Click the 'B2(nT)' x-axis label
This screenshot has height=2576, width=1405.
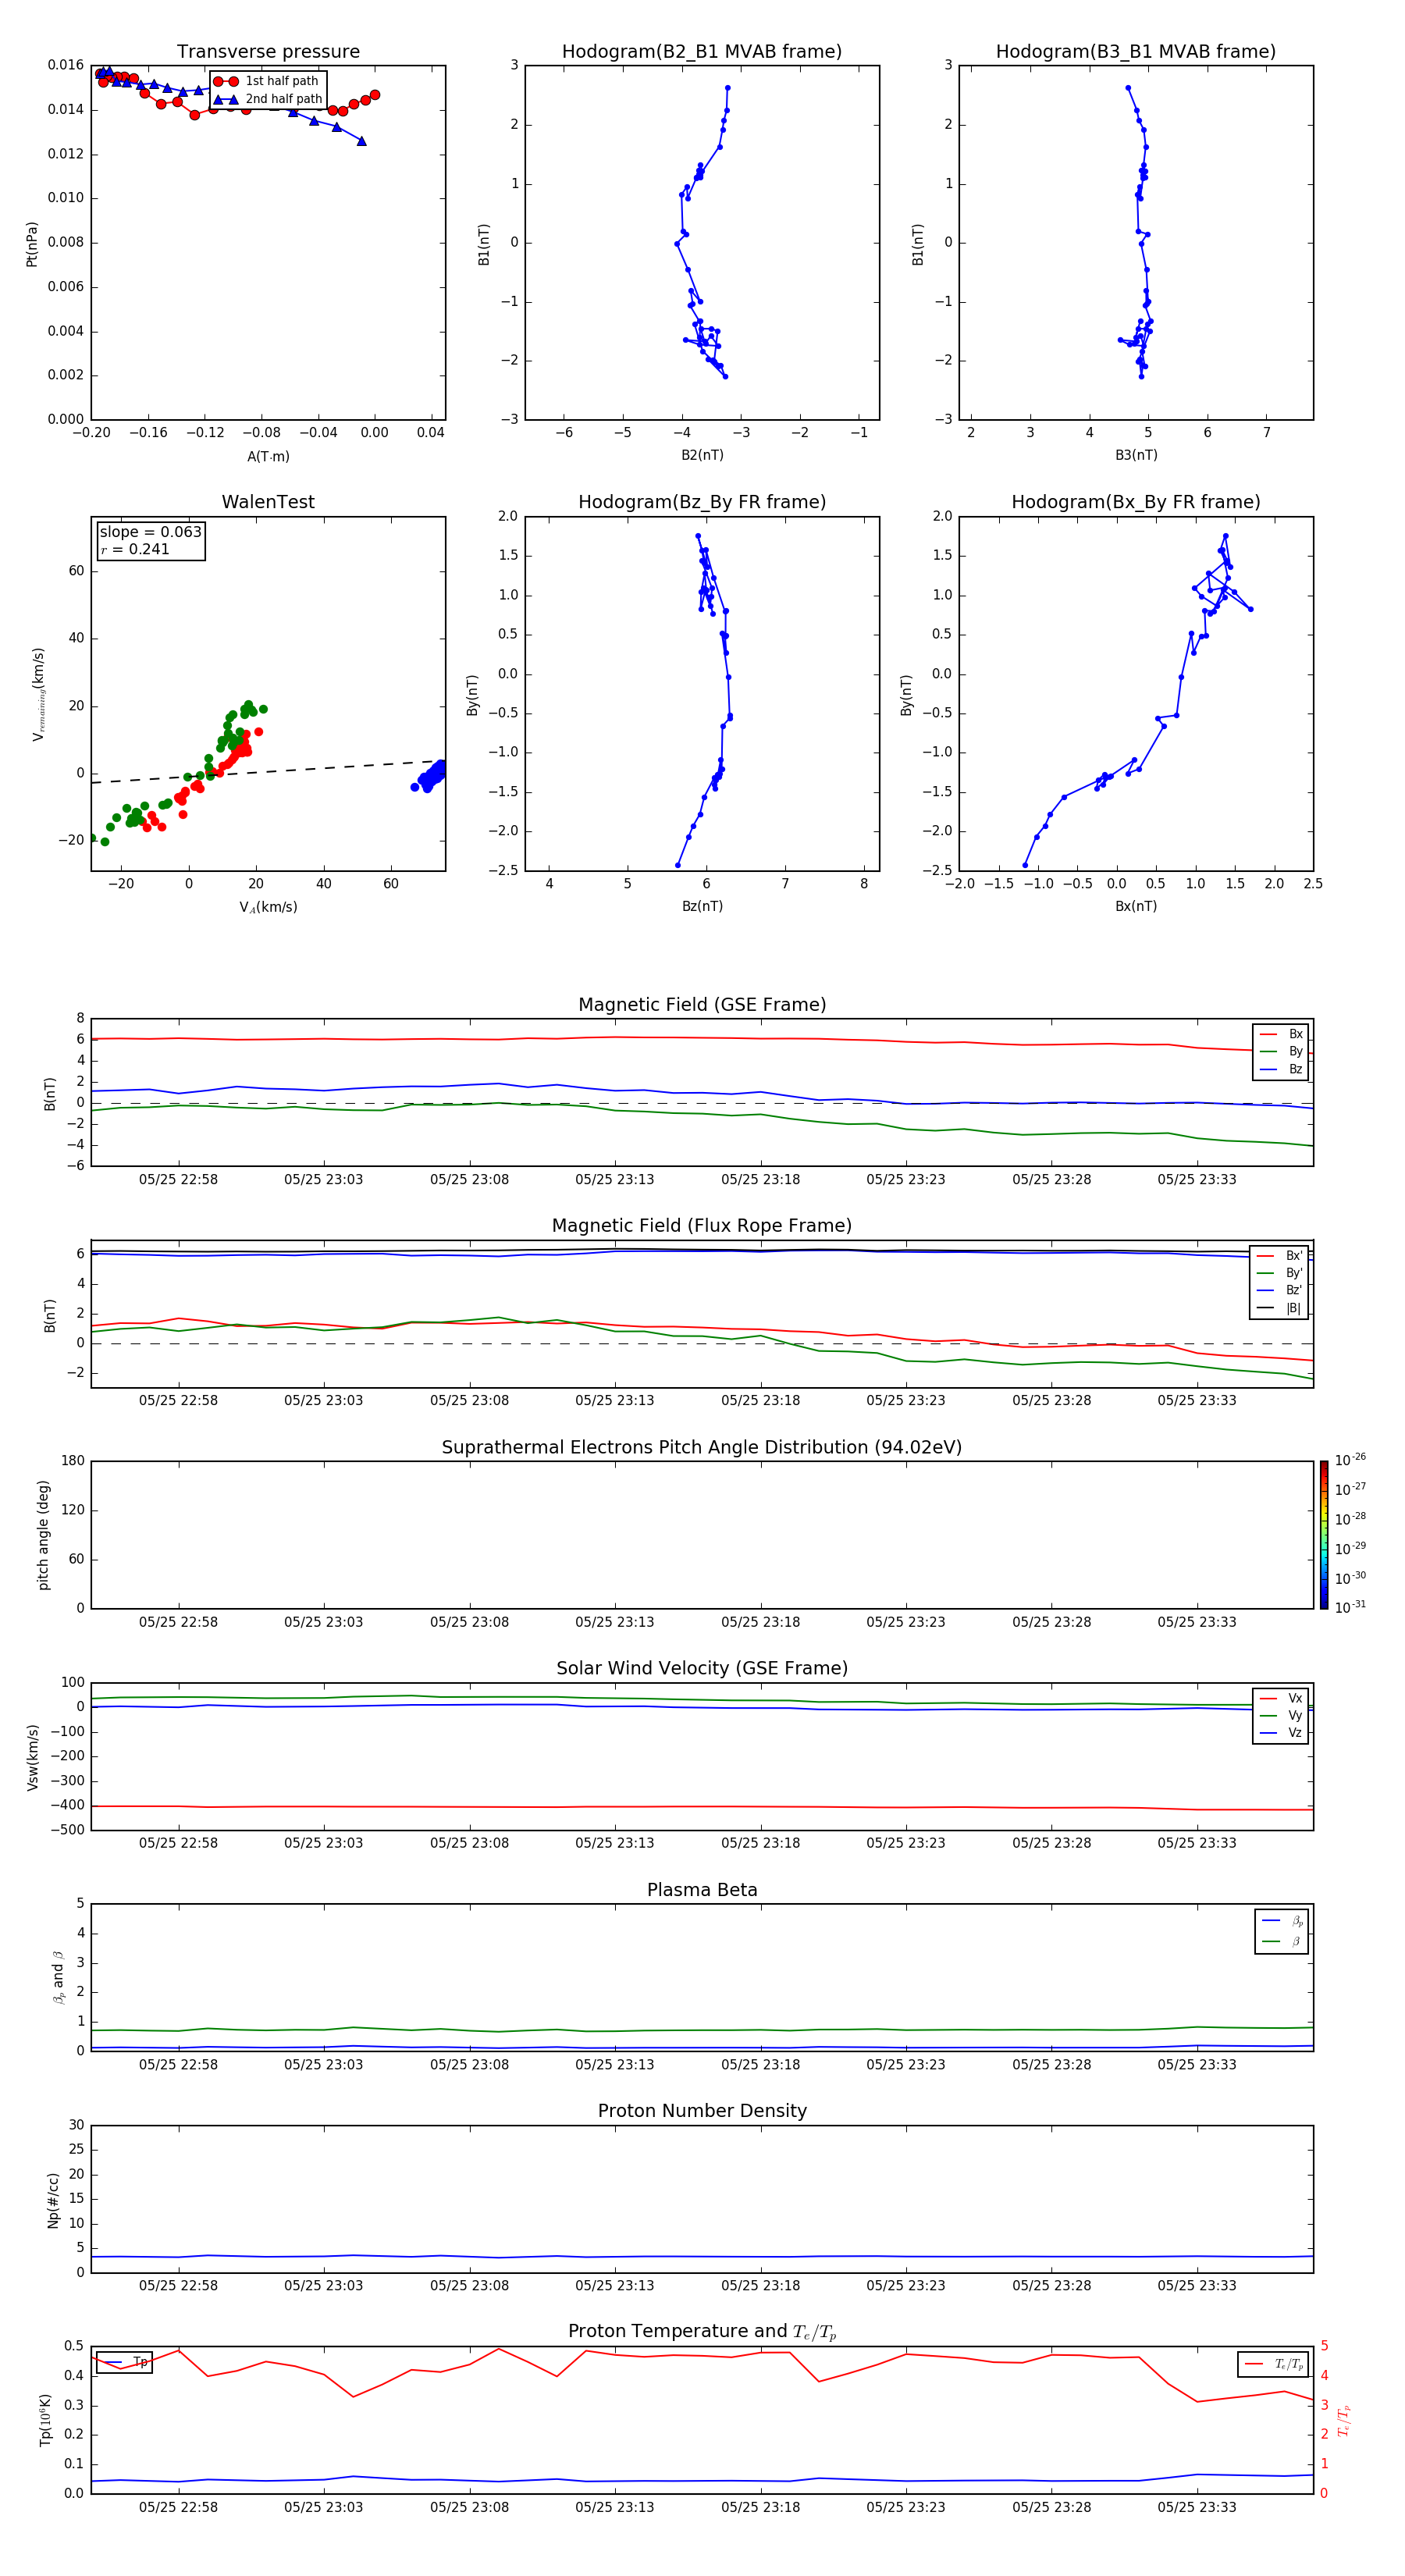click(x=702, y=455)
